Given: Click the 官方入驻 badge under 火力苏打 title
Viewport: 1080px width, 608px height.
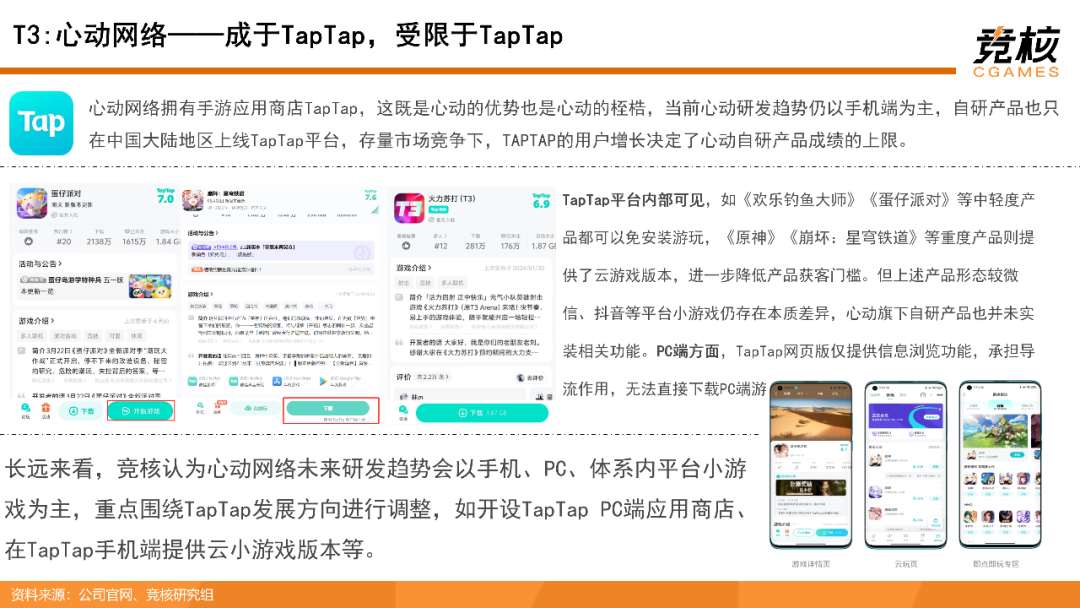Looking at the screenshot, I should pos(442,220).
